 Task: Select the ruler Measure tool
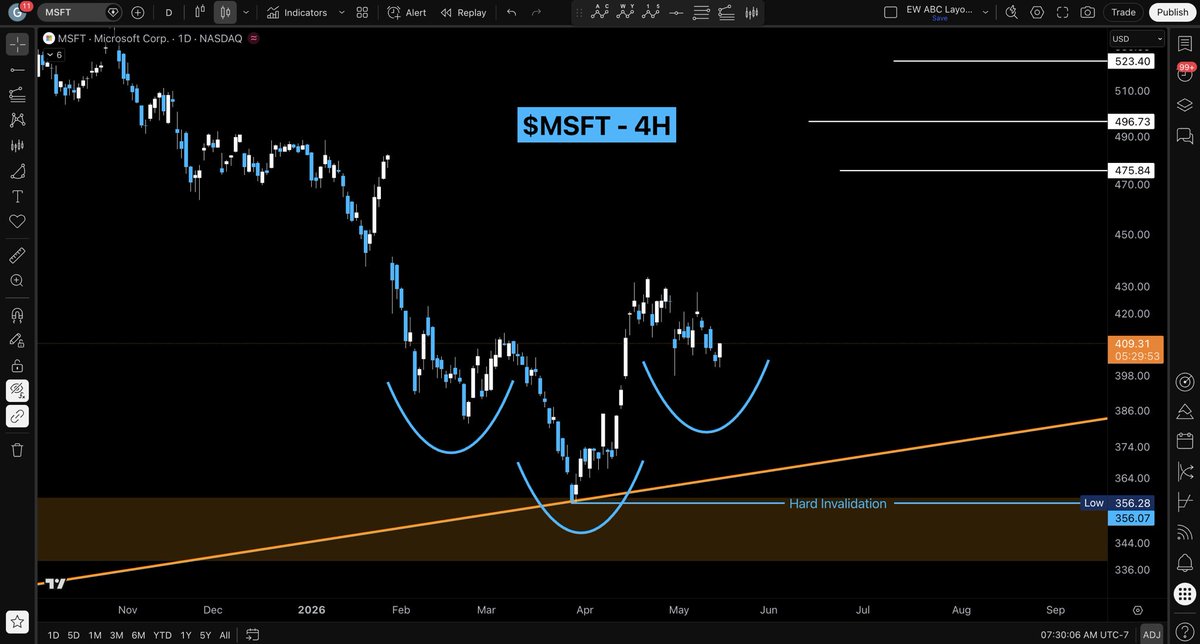coord(17,255)
